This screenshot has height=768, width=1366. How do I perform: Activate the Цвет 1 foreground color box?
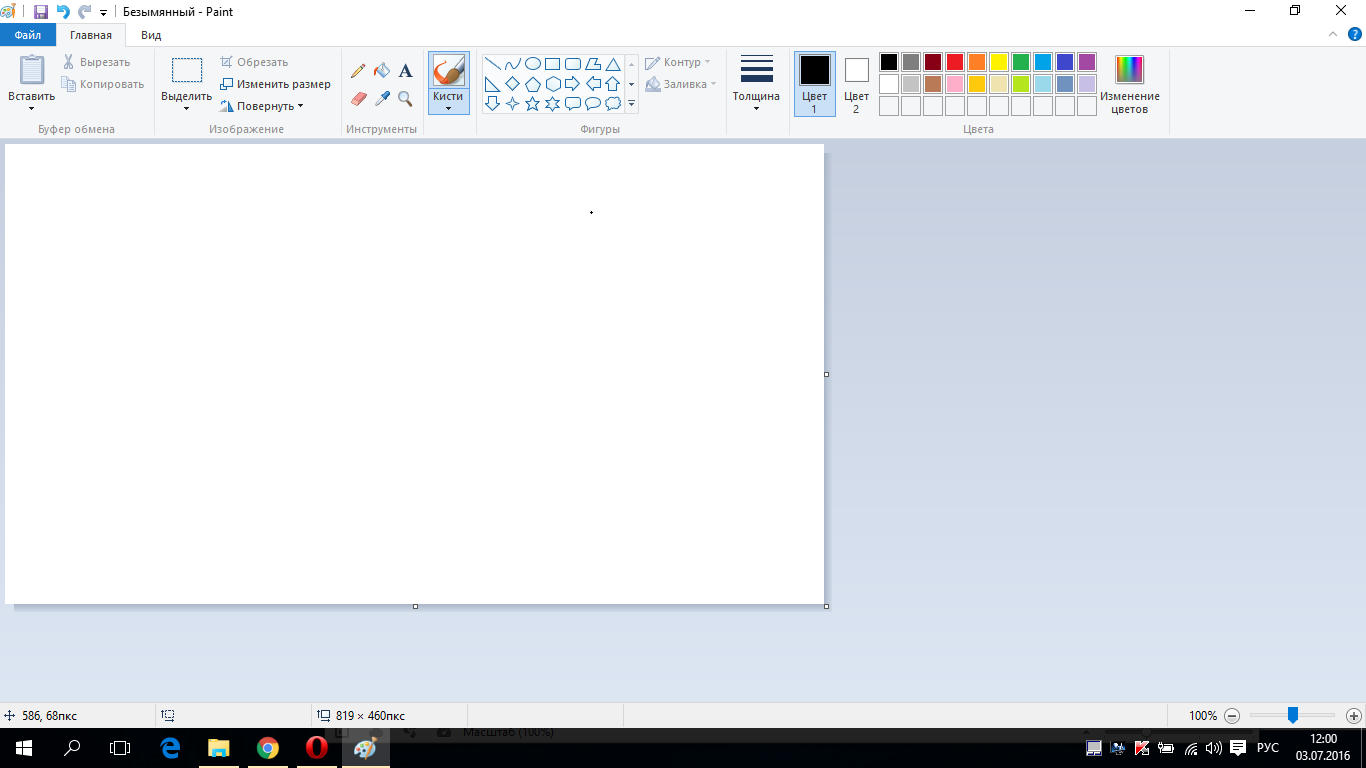[x=815, y=84]
